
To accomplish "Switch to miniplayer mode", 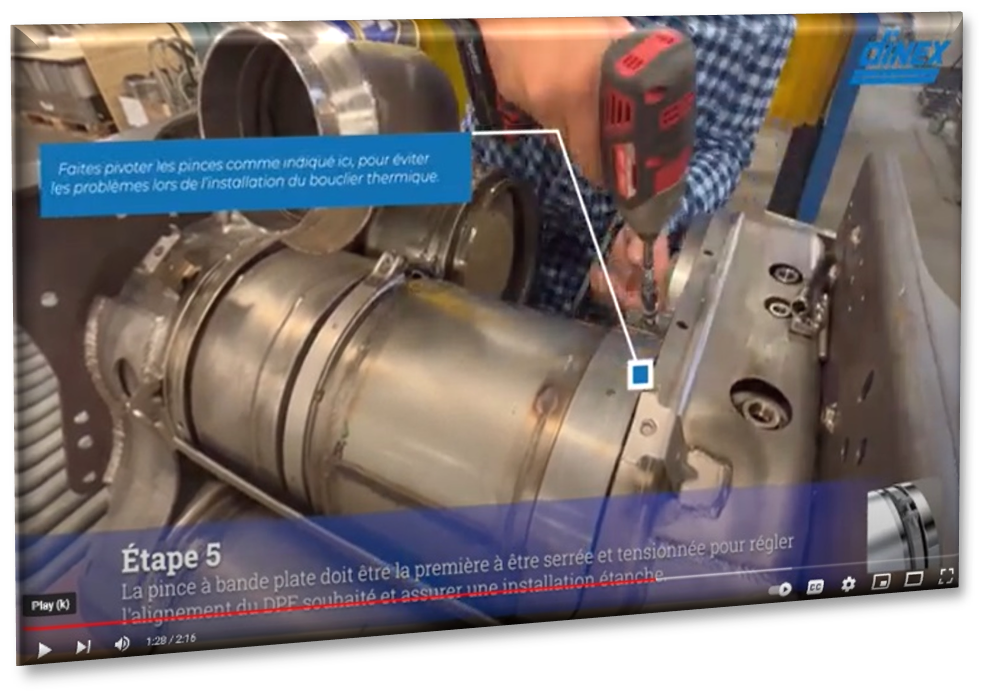I will click(881, 581).
